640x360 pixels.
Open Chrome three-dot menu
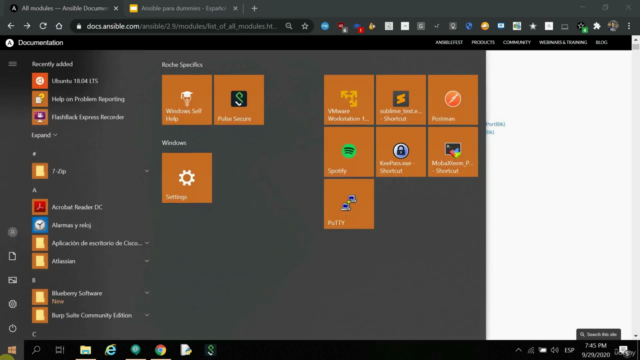coord(629,26)
